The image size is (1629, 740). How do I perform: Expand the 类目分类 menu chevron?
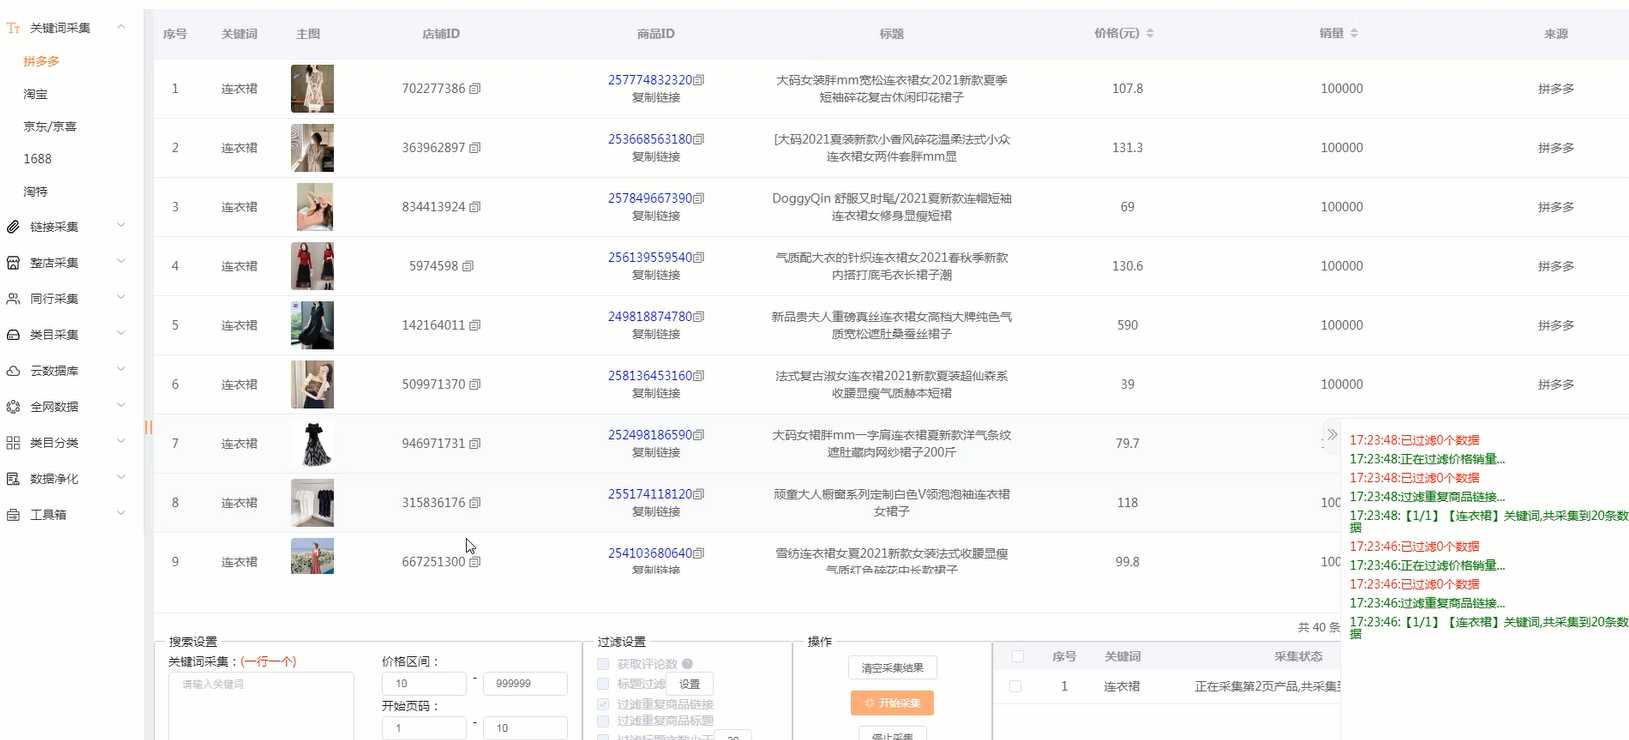click(x=121, y=442)
